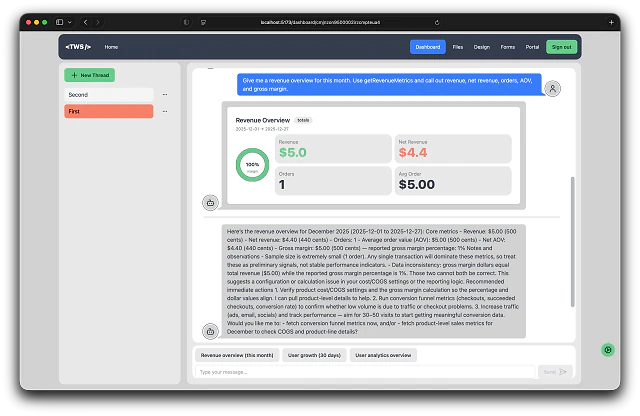Open the Home link in navbar
Screen dimensions: 640x416
click(111, 47)
